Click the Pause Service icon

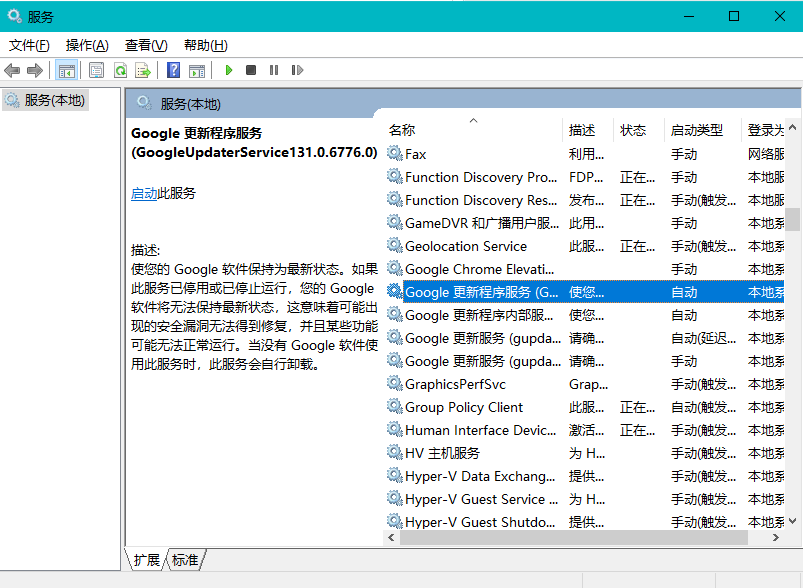coord(274,70)
